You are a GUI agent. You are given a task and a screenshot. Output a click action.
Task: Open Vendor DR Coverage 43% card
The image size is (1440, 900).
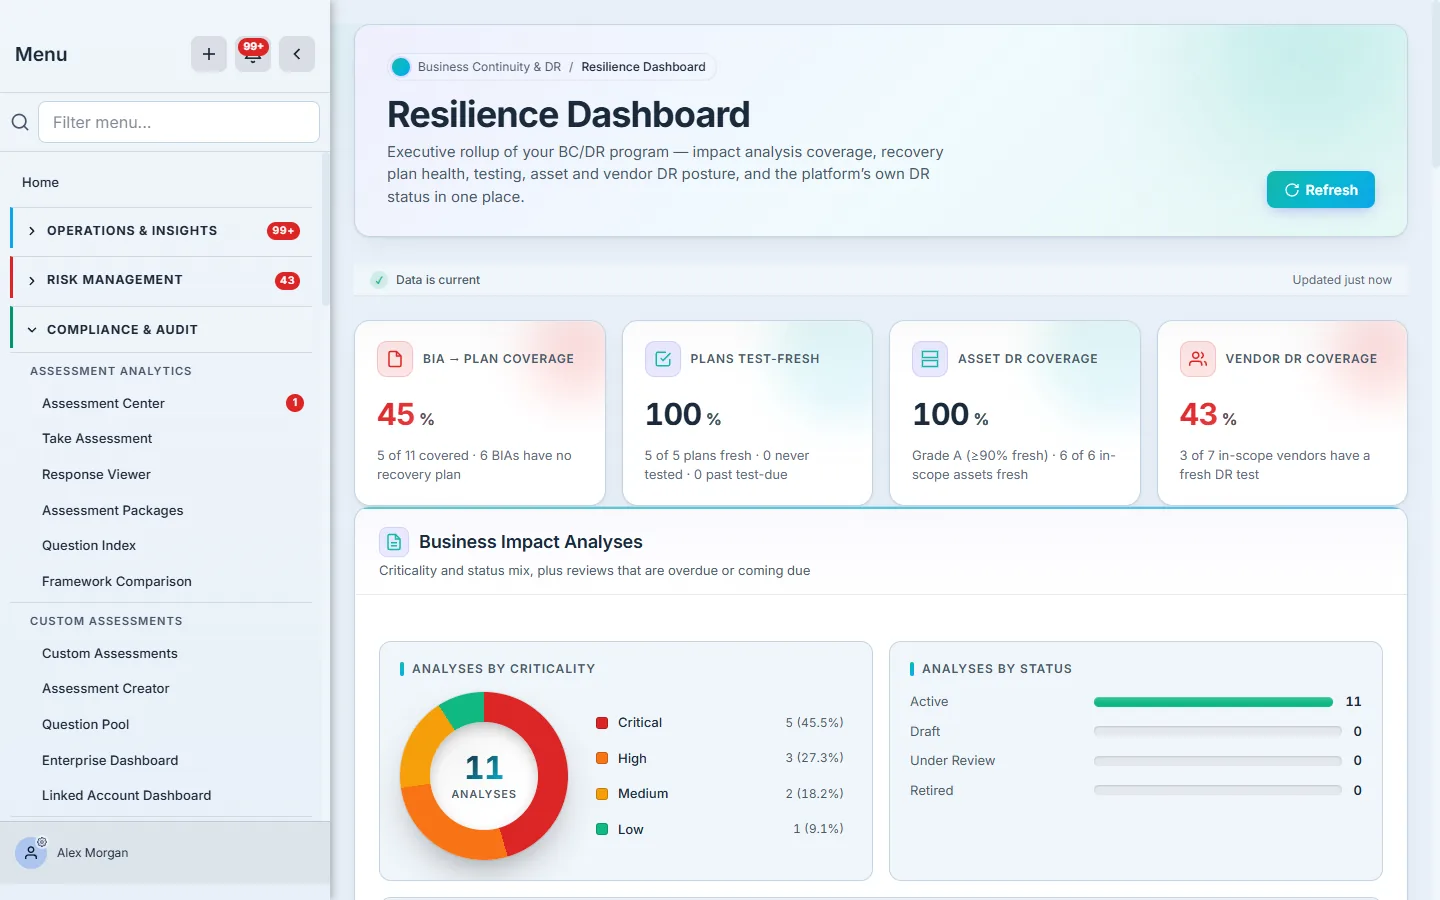pos(1282,413)
